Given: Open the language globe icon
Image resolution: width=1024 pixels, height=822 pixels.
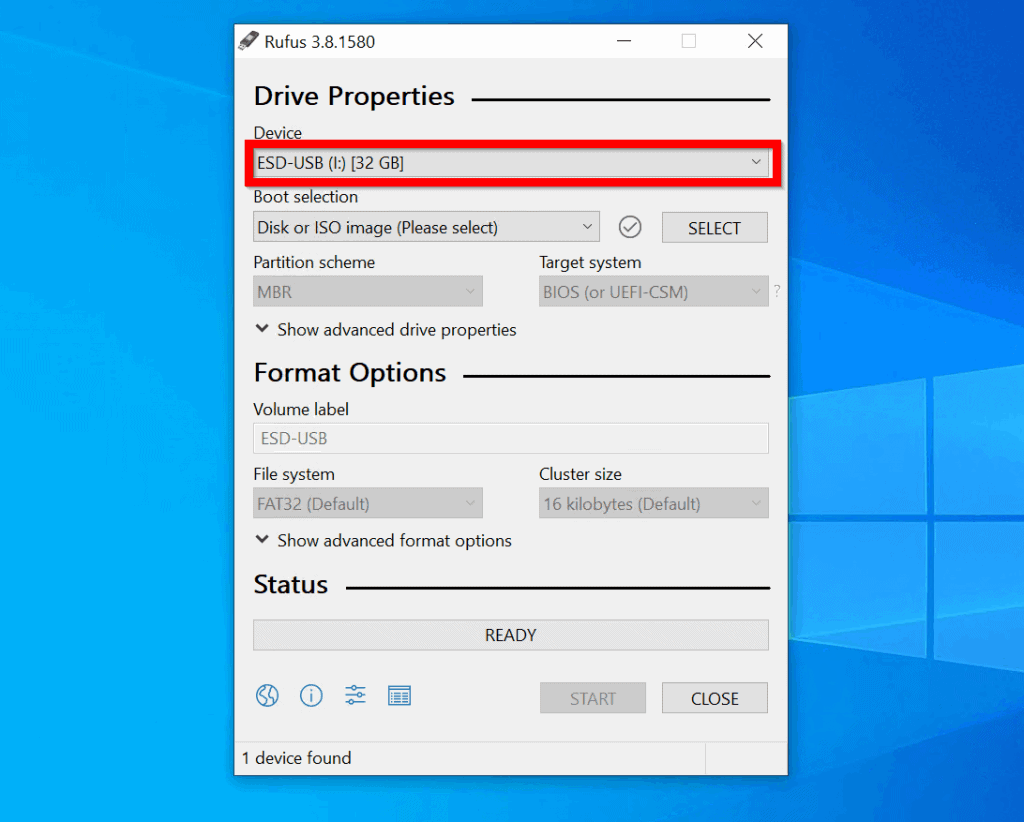Looking at the screenshot, I should coord(267,696).
